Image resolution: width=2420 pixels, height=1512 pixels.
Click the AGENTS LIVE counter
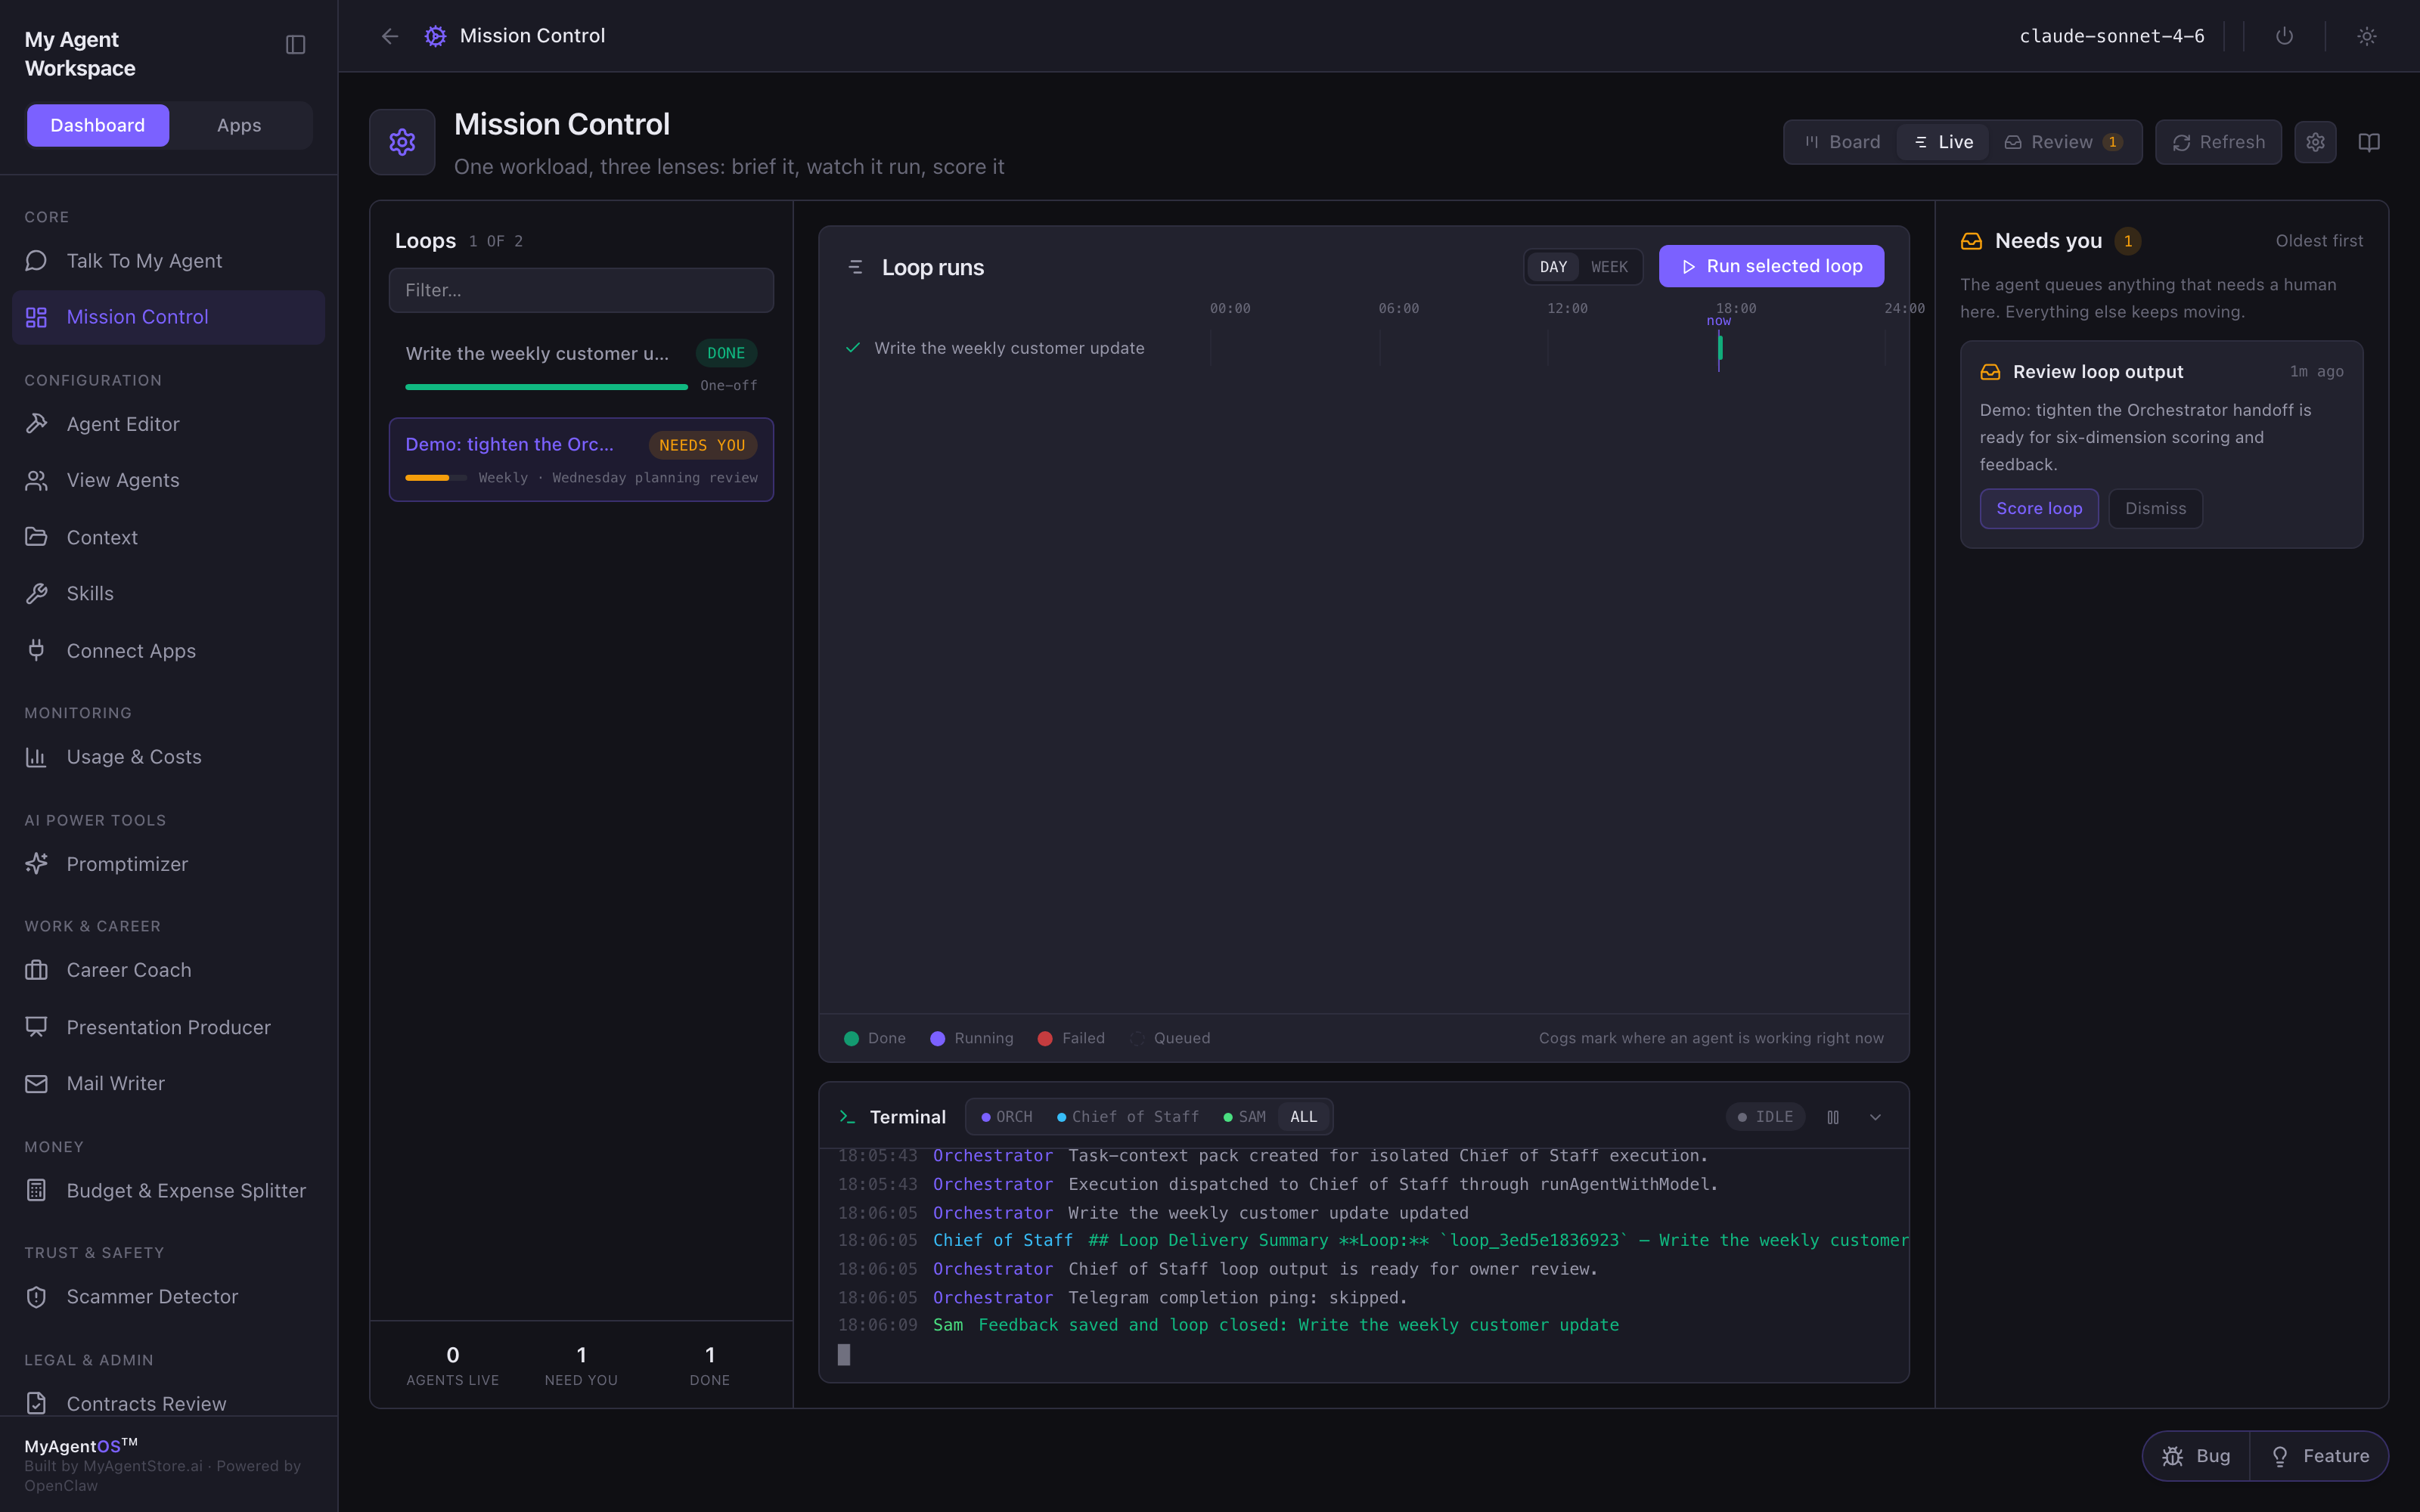(x=452, y=1365)
